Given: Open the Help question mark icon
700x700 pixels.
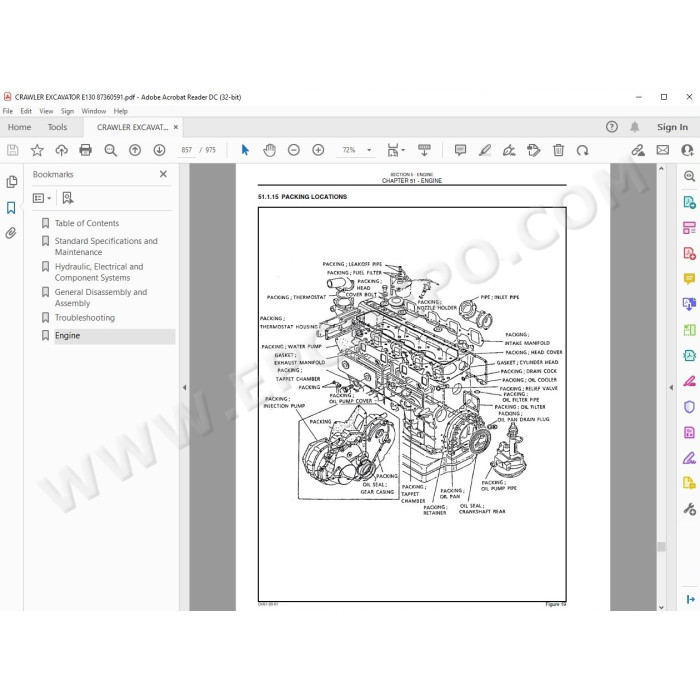Looking at the screenshot, I should 612,127.
